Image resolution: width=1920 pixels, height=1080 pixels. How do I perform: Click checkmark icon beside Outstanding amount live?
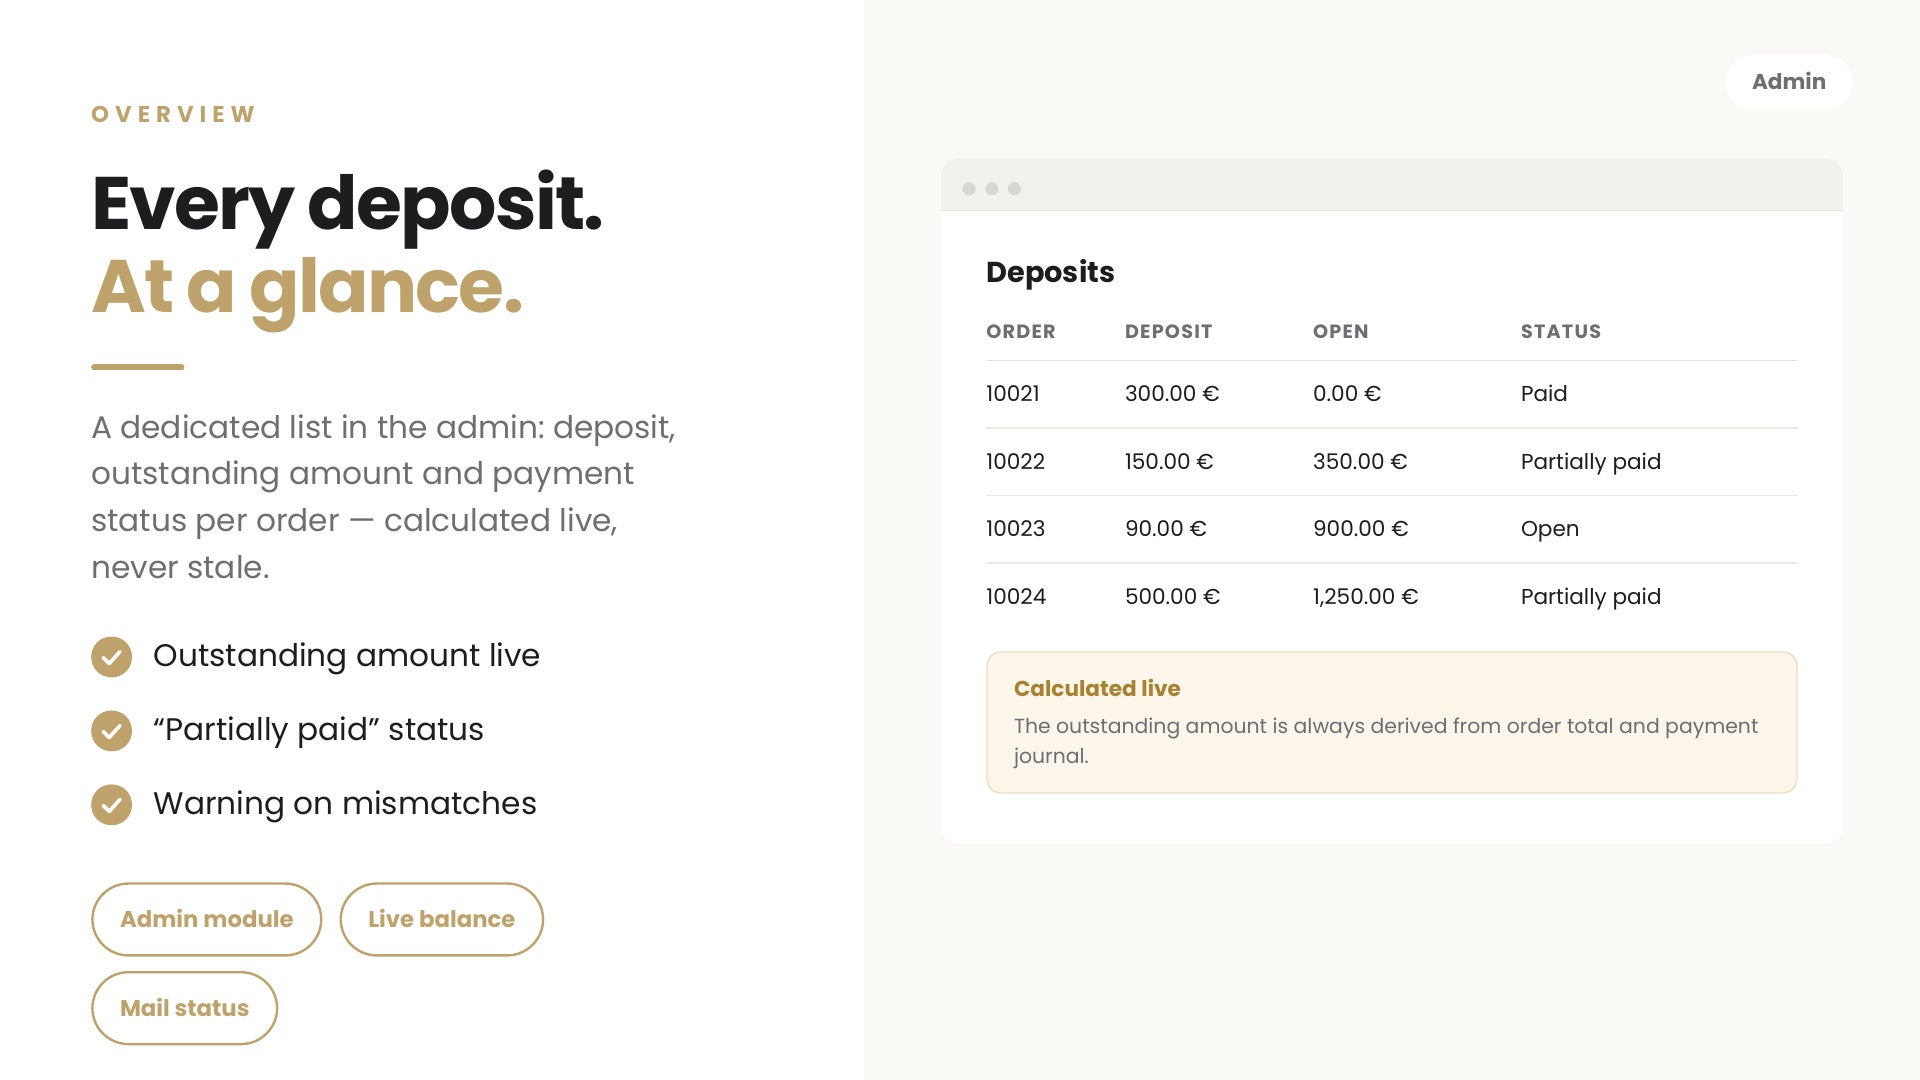tap(111, 657)
